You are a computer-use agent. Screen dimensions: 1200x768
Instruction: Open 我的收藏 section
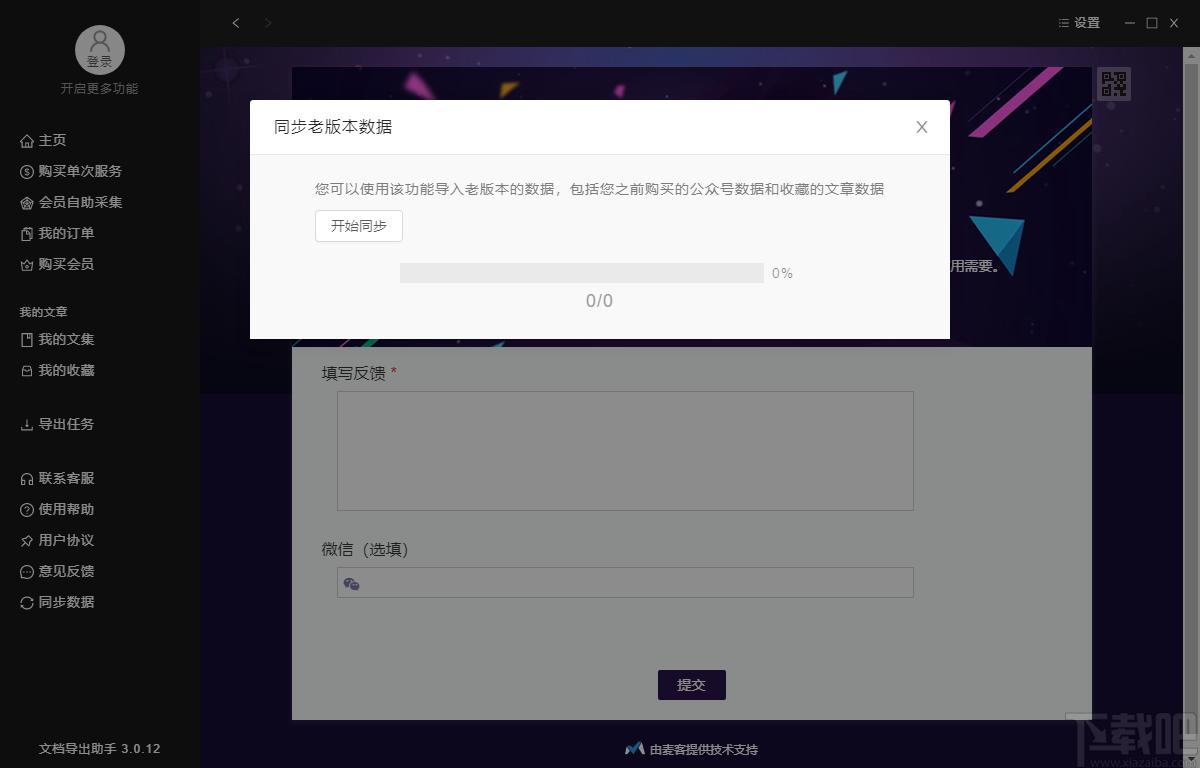(66, 371)
